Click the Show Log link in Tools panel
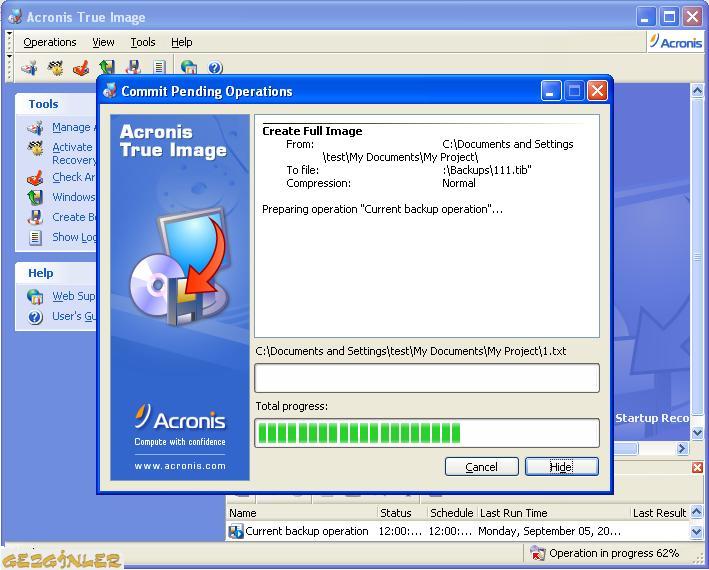Viewport: 709px width, 570px height. click(x=73, y=237)
